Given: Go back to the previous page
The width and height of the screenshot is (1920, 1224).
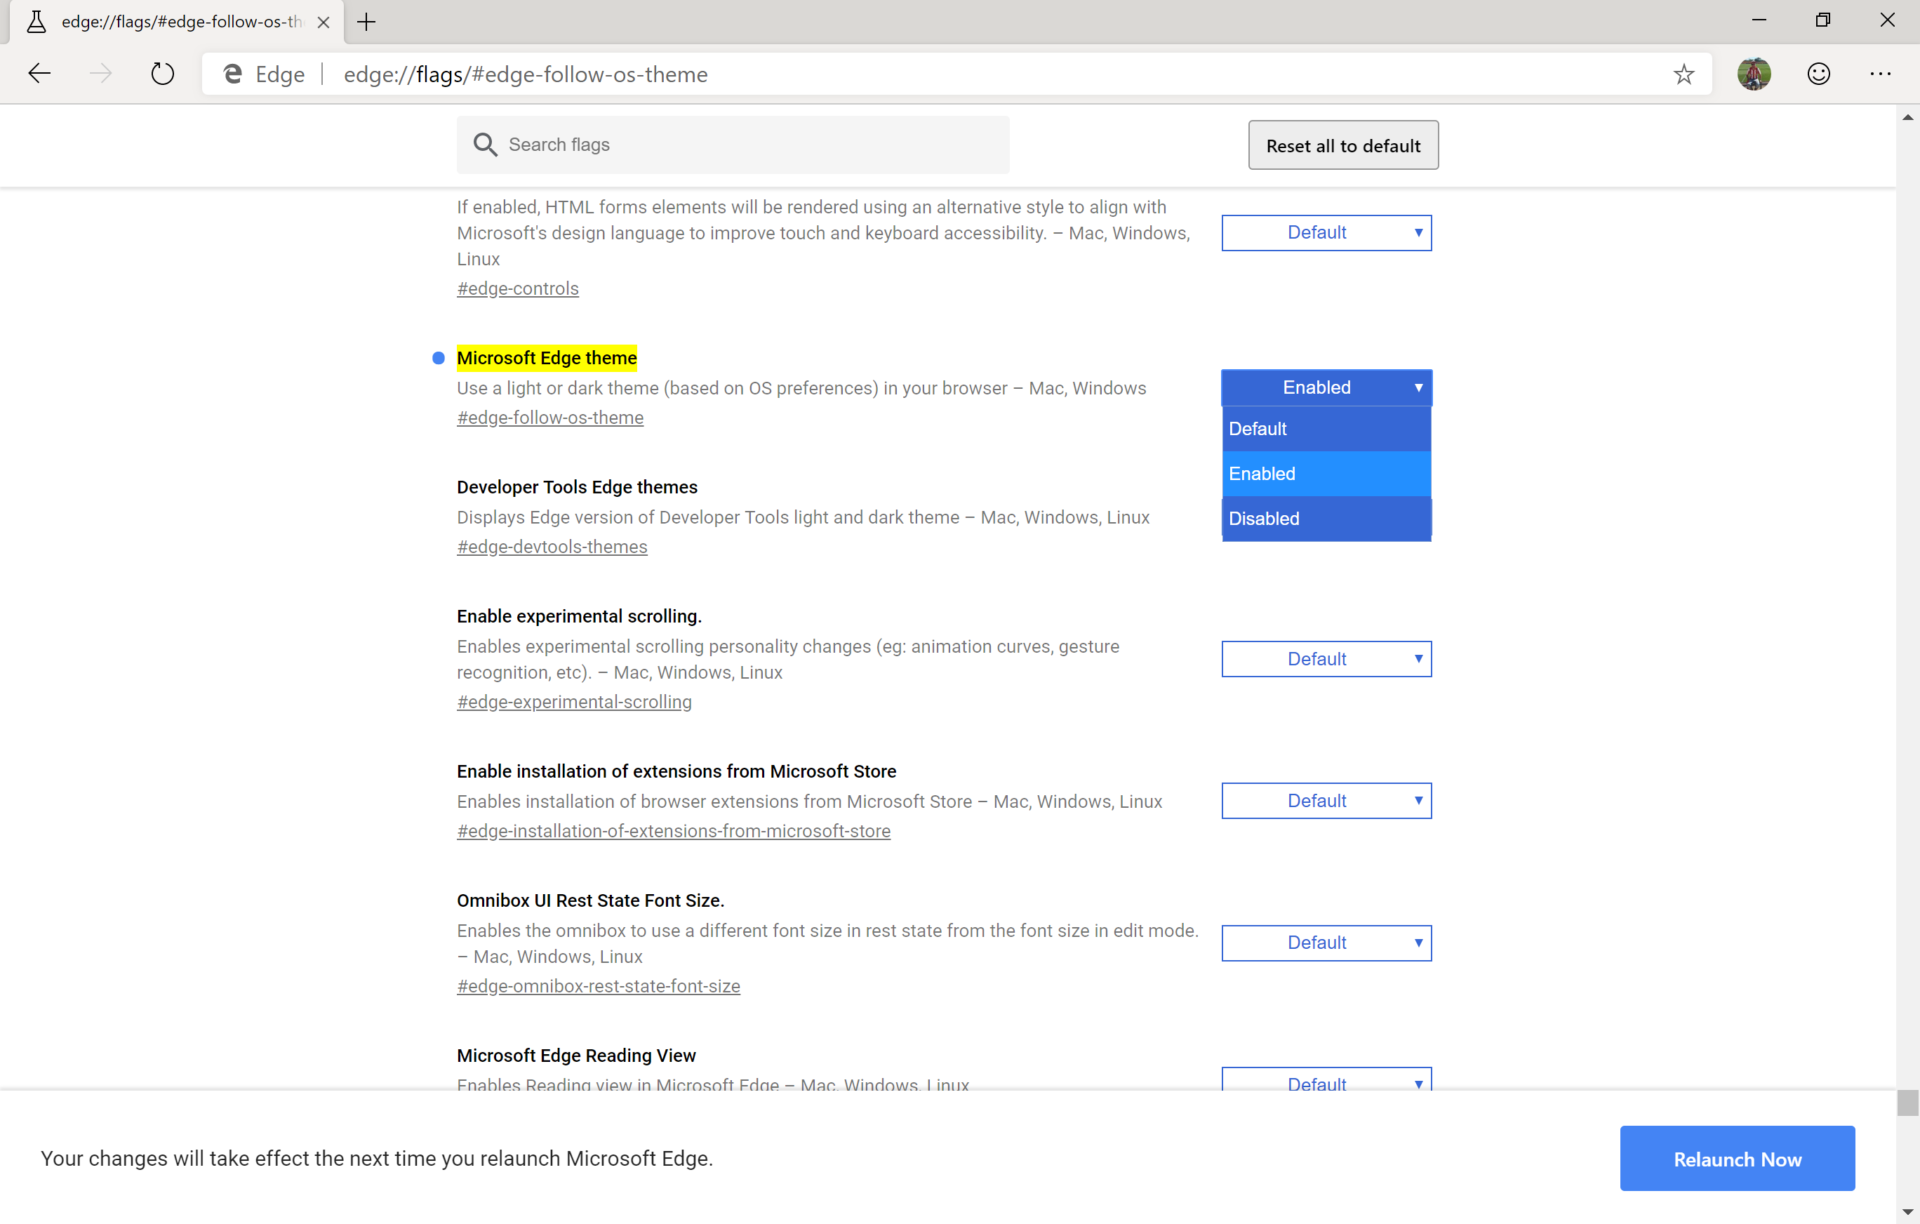Looking at the screenshot, I should click(x=39, y=74).
